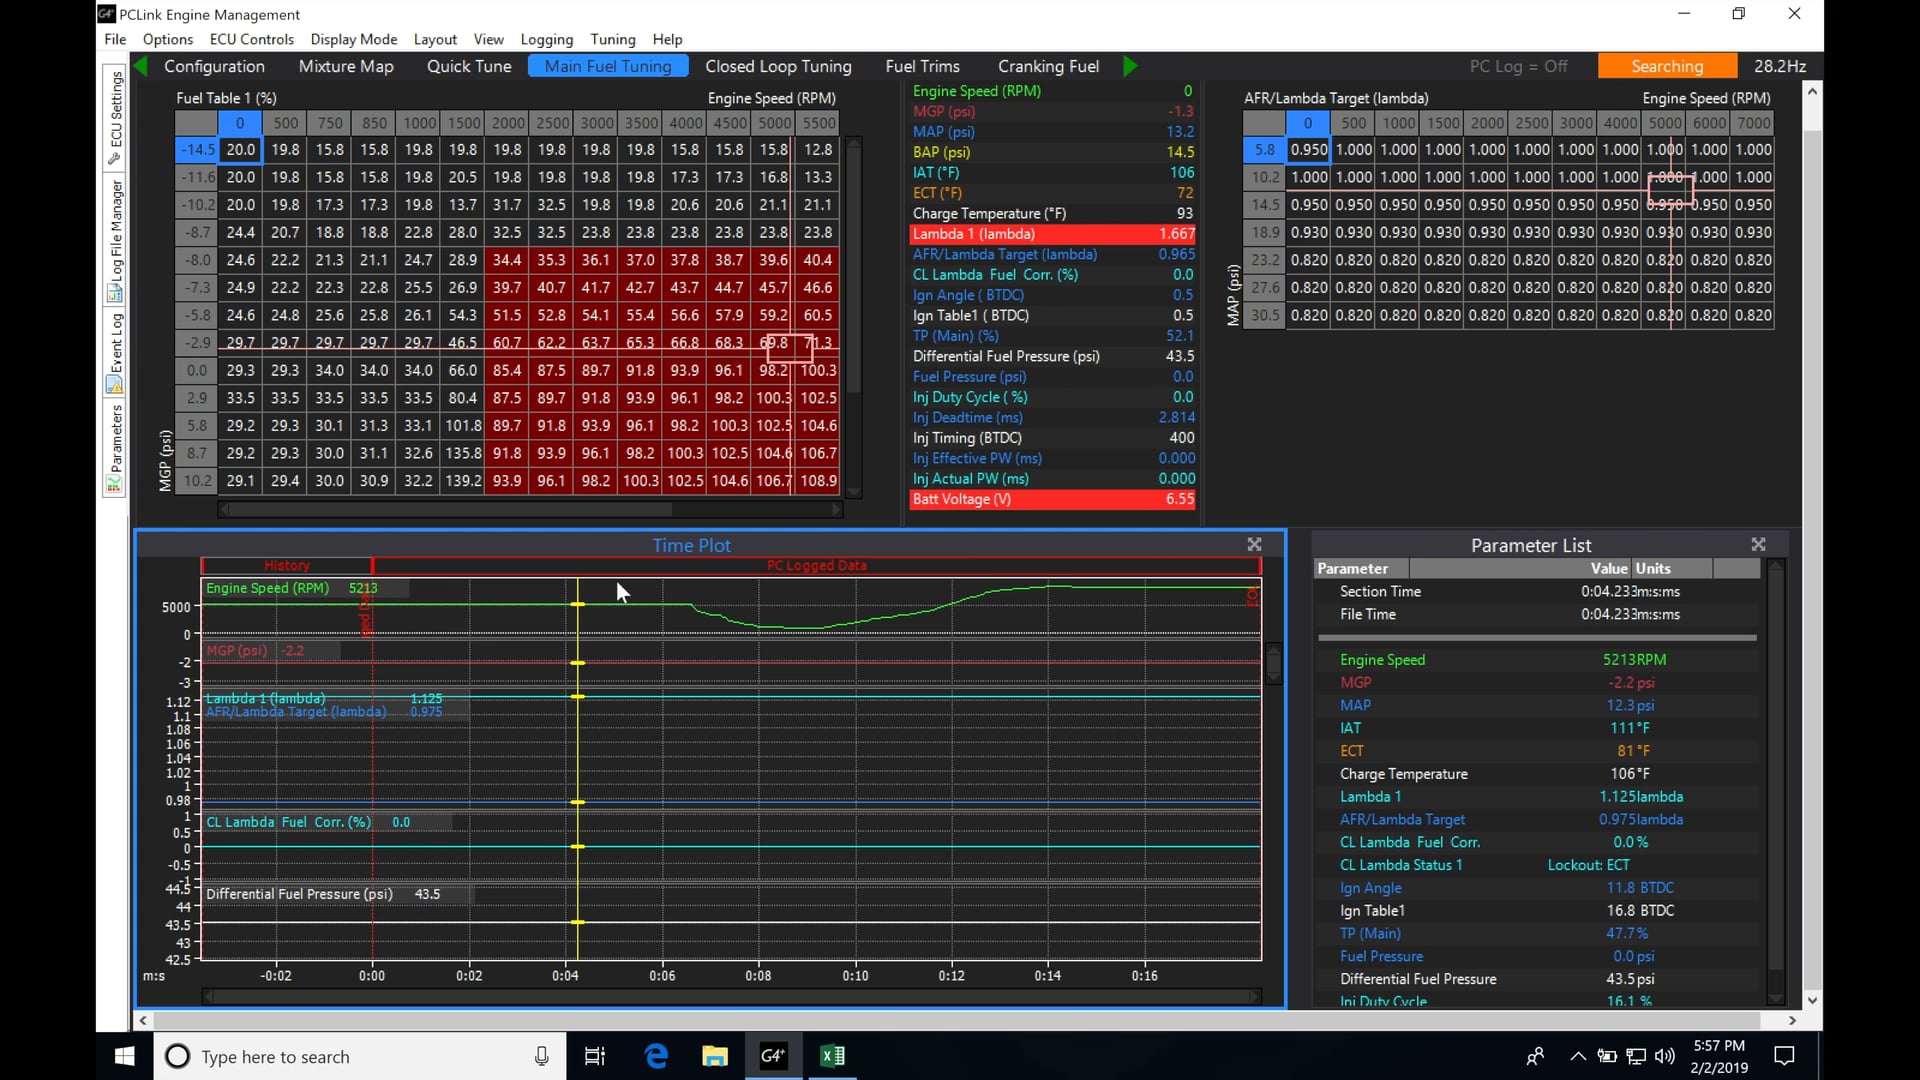
Task: Select the Mixture Map tab
Action: [x=344, y=66]
